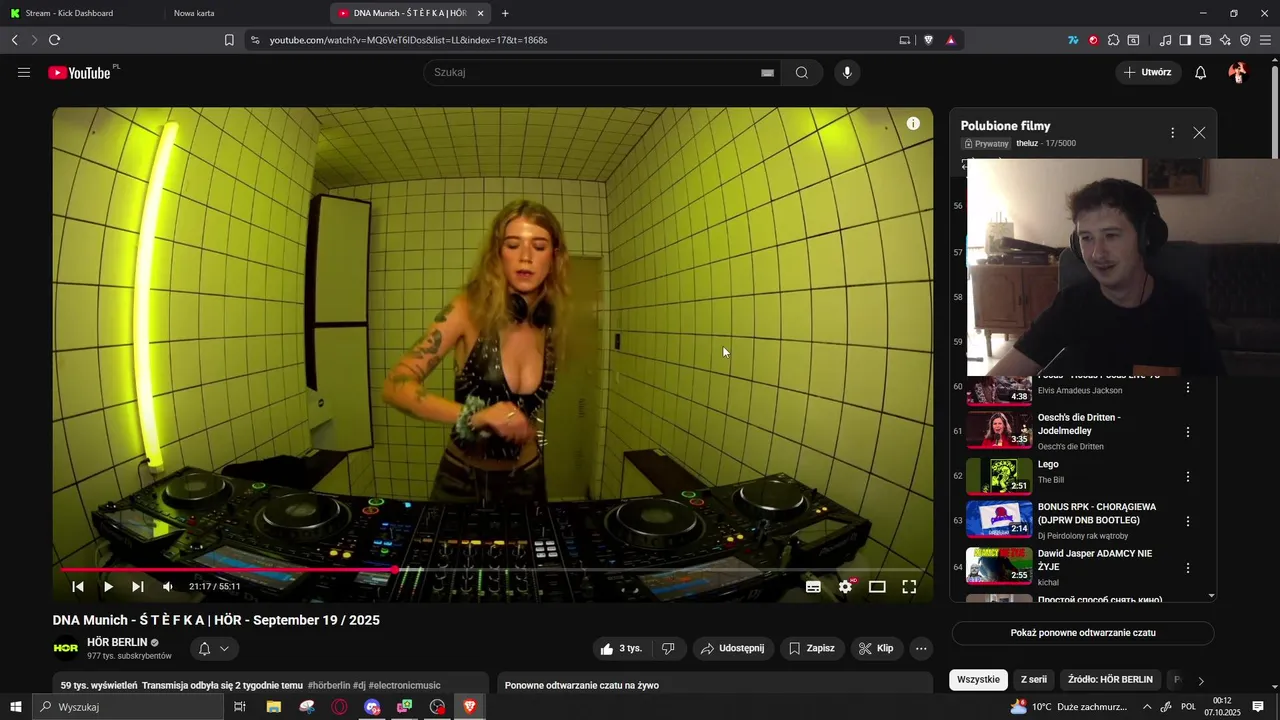Open the HÖR BERLIN channel link
This screenshot has width=1280, height=720.
tap(117, 642)
